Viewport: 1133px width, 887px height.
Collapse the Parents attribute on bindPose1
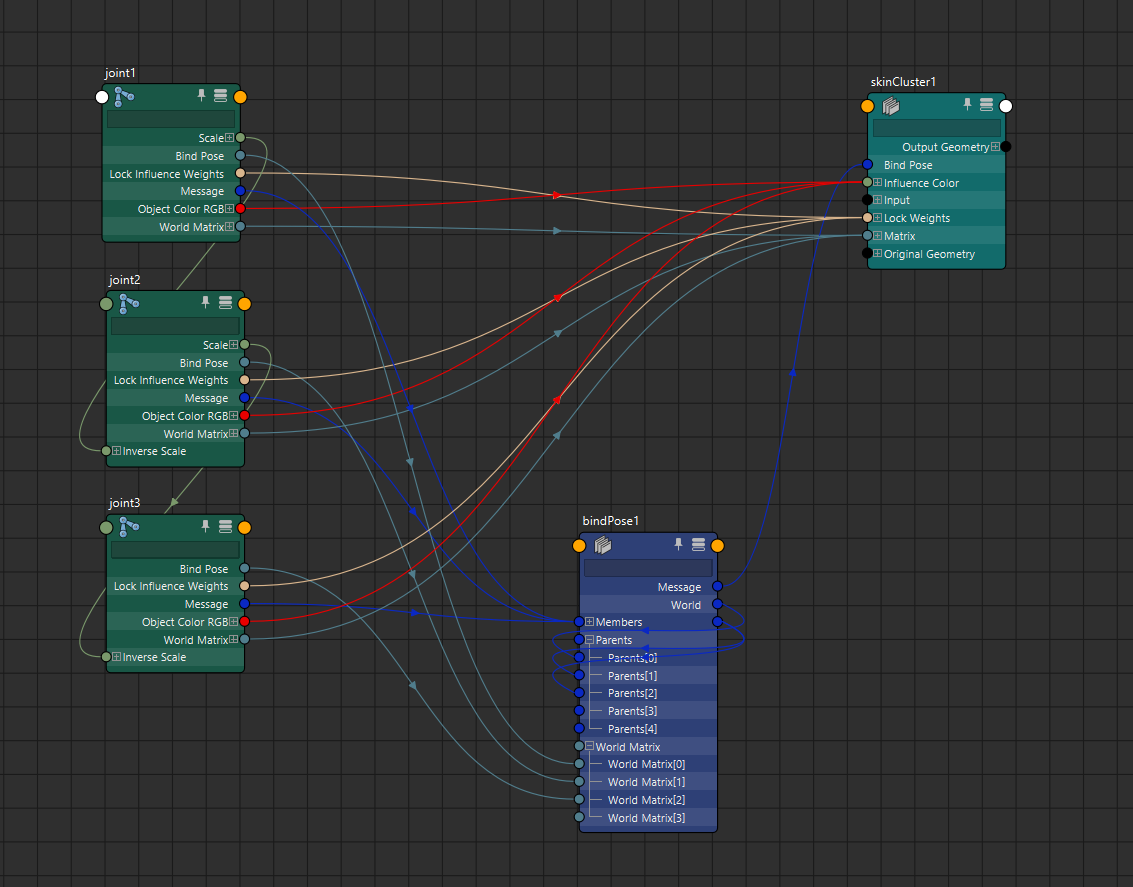(x=589, y=640)
